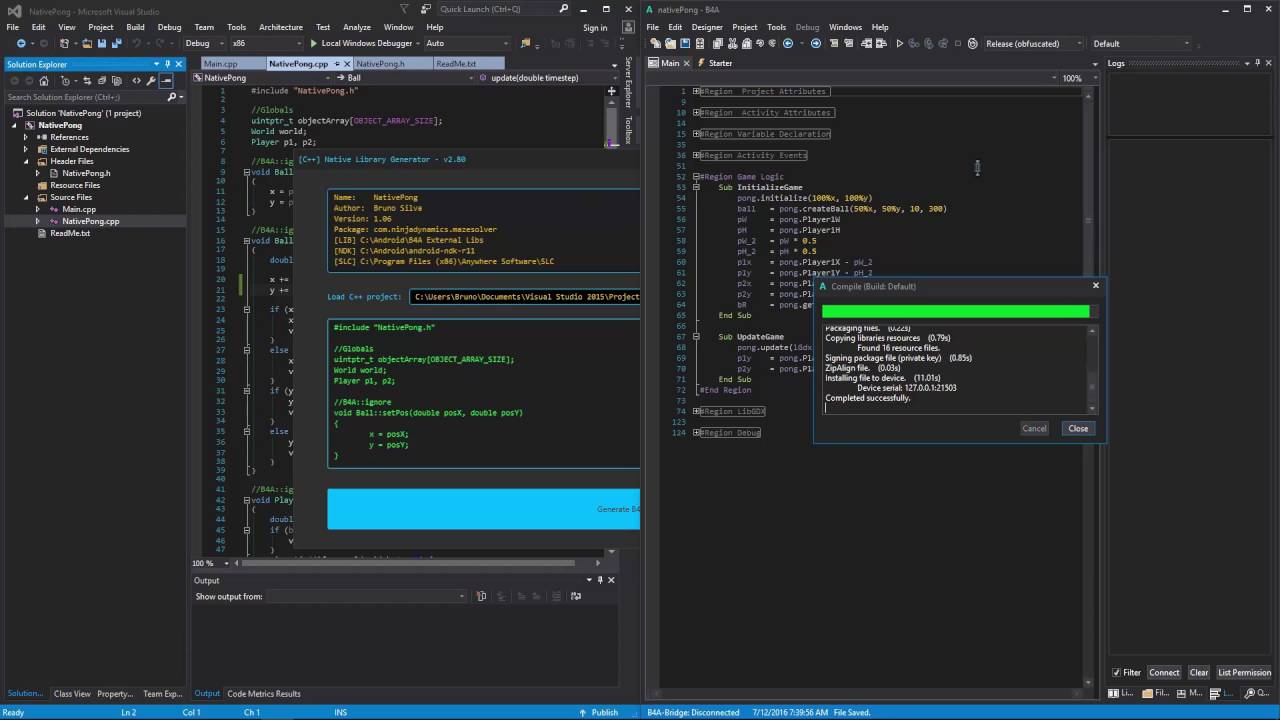Click Save All icon in Visual Studio toolbar
Screen dimensions: 1280x720
click(x=117, y=44)
